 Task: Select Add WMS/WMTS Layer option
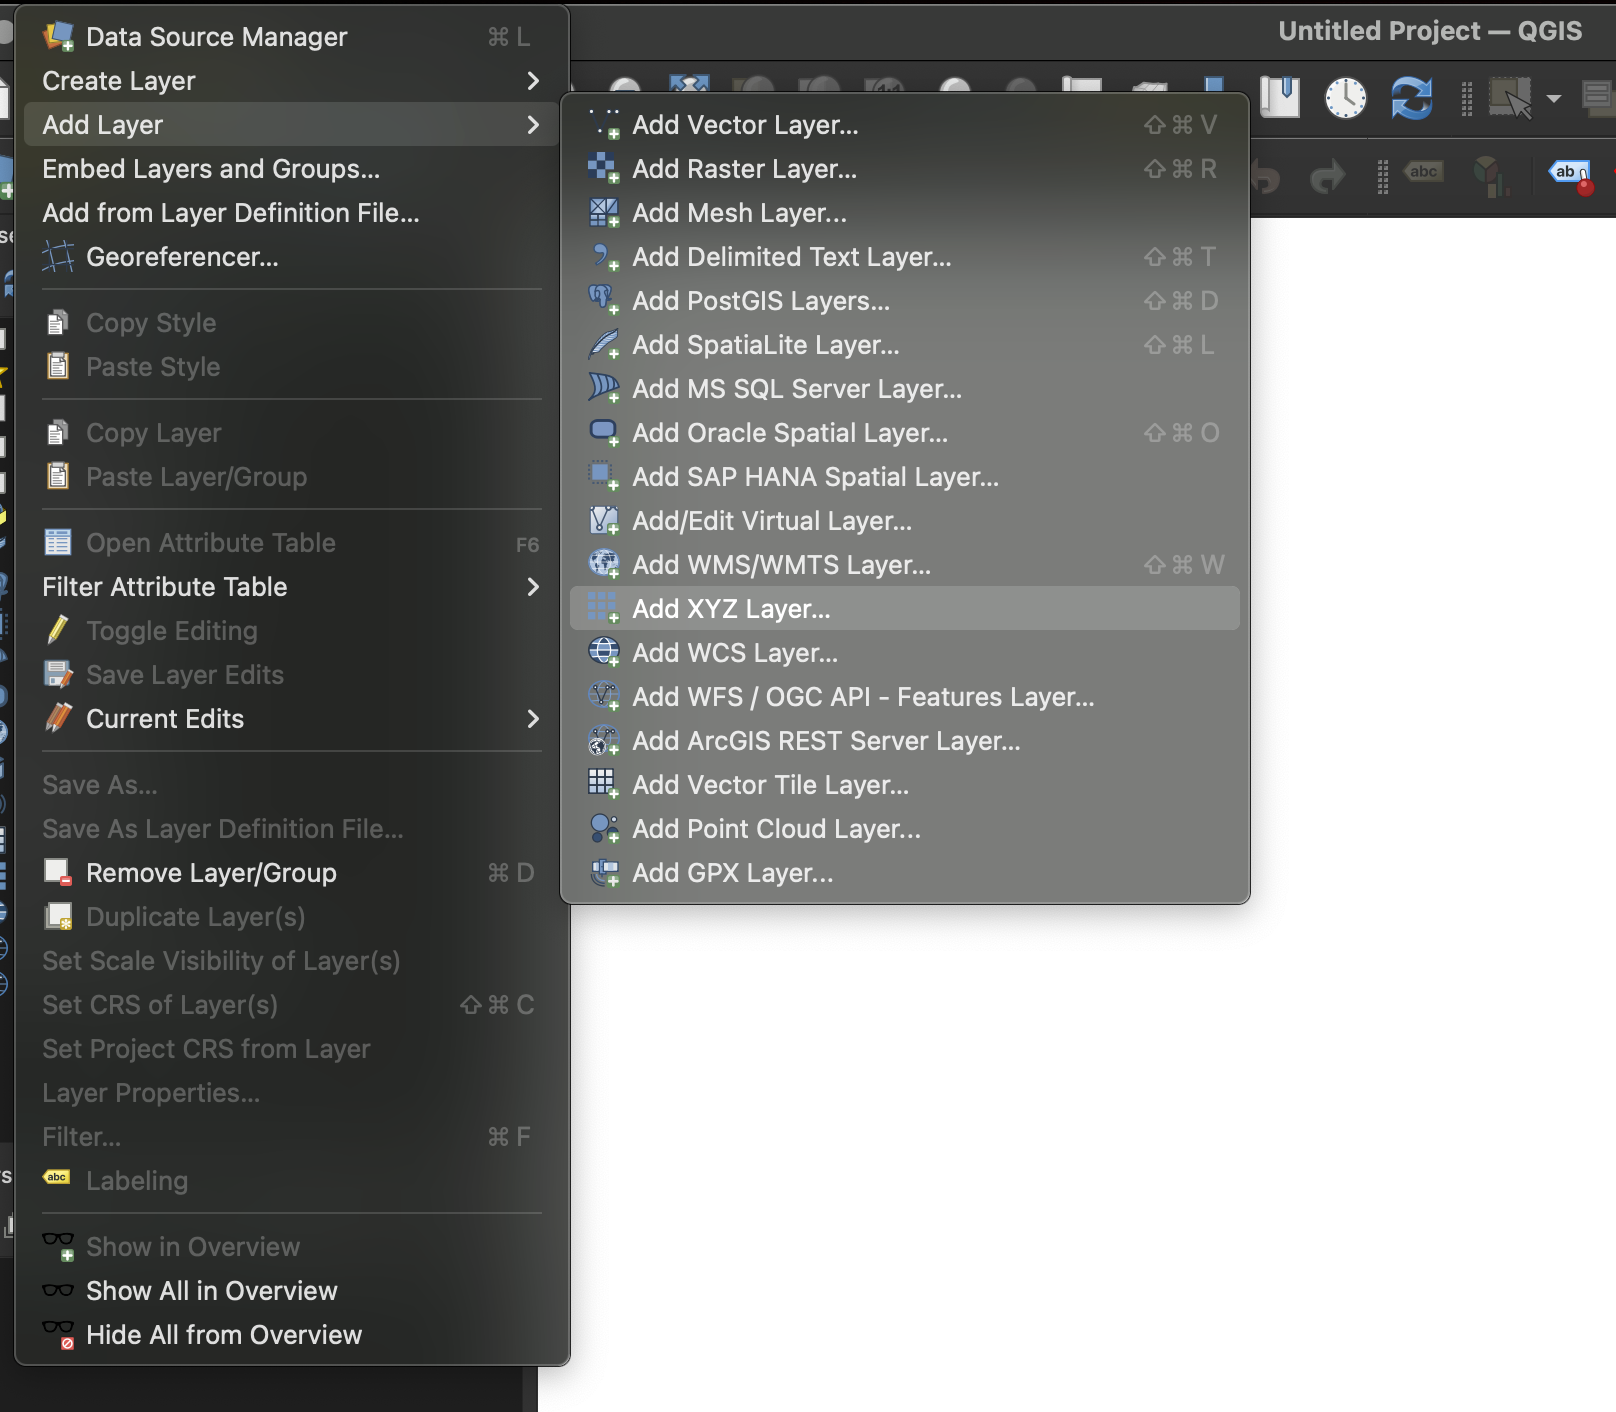pos(781,565)
